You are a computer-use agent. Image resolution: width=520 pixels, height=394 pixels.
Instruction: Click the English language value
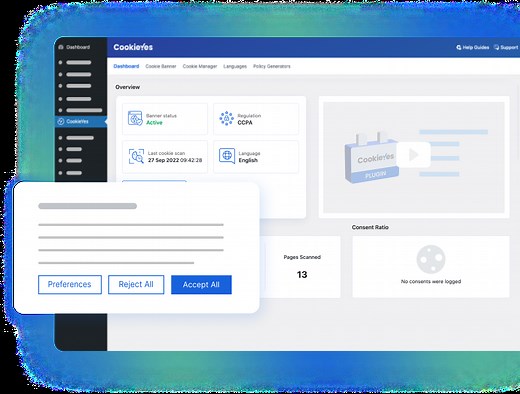coord(248,160)
